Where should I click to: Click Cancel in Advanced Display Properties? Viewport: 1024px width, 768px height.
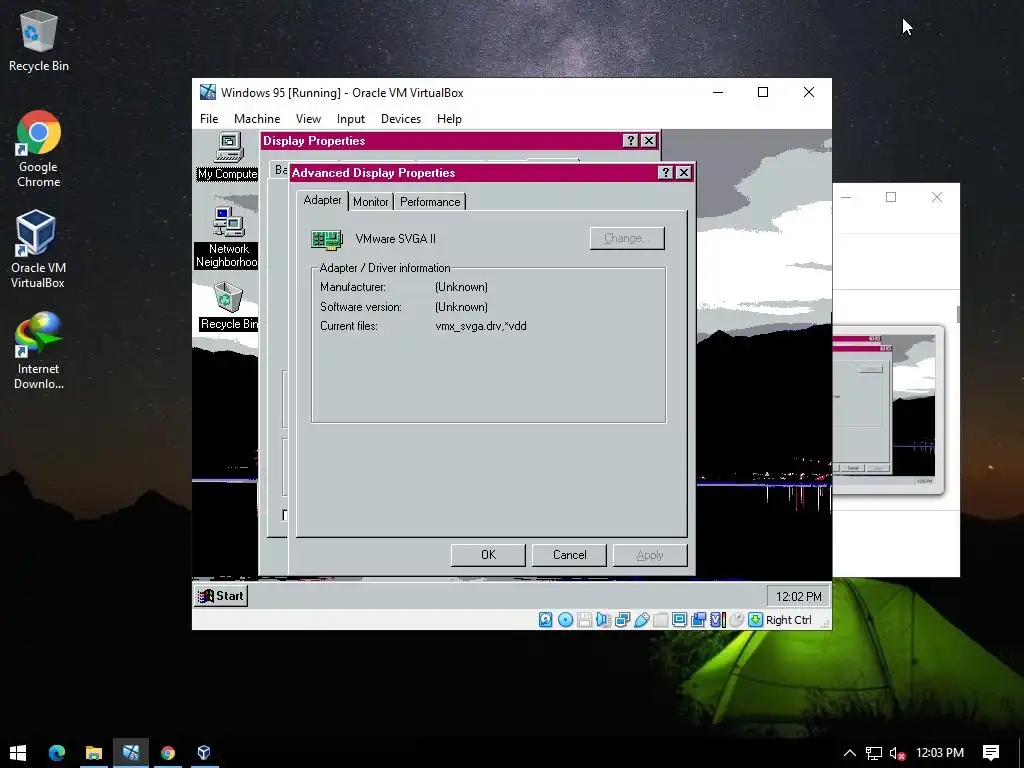(x=569, y=555)
